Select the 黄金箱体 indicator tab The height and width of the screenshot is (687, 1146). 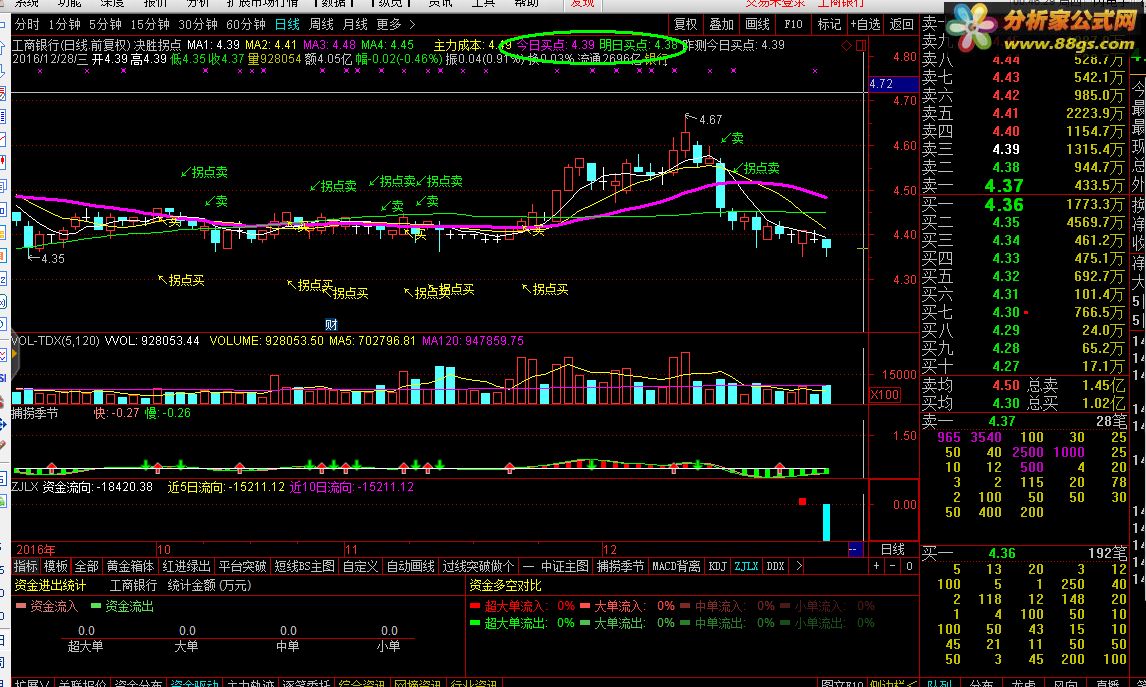[130, 566]
